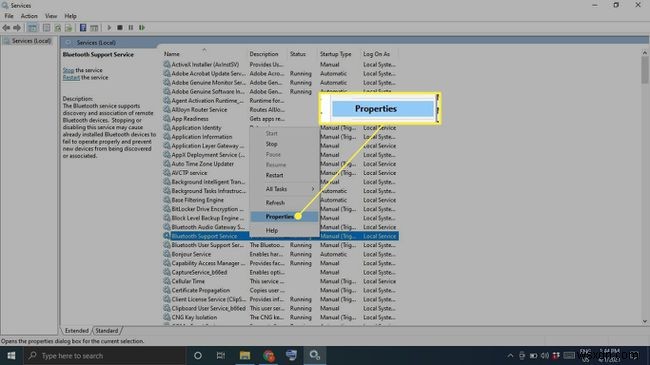This screenshot has width=650, height=365.
Task: Click the vertical scrollbar down arrow
Action: [645, 321]
